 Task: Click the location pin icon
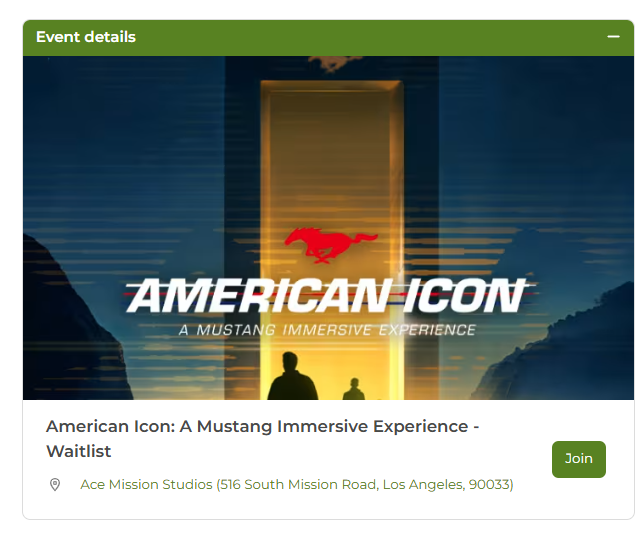coord(55,484)
